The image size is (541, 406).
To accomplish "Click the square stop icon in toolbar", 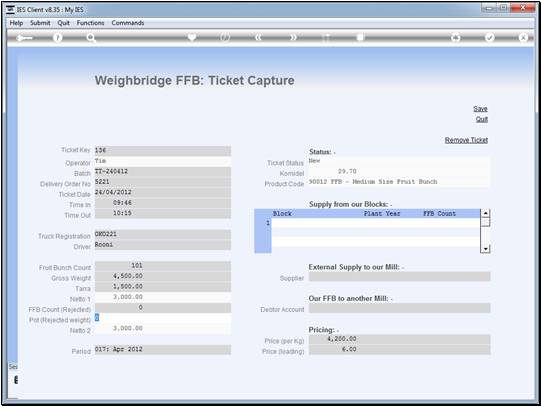I will click(x=360, y=37).
